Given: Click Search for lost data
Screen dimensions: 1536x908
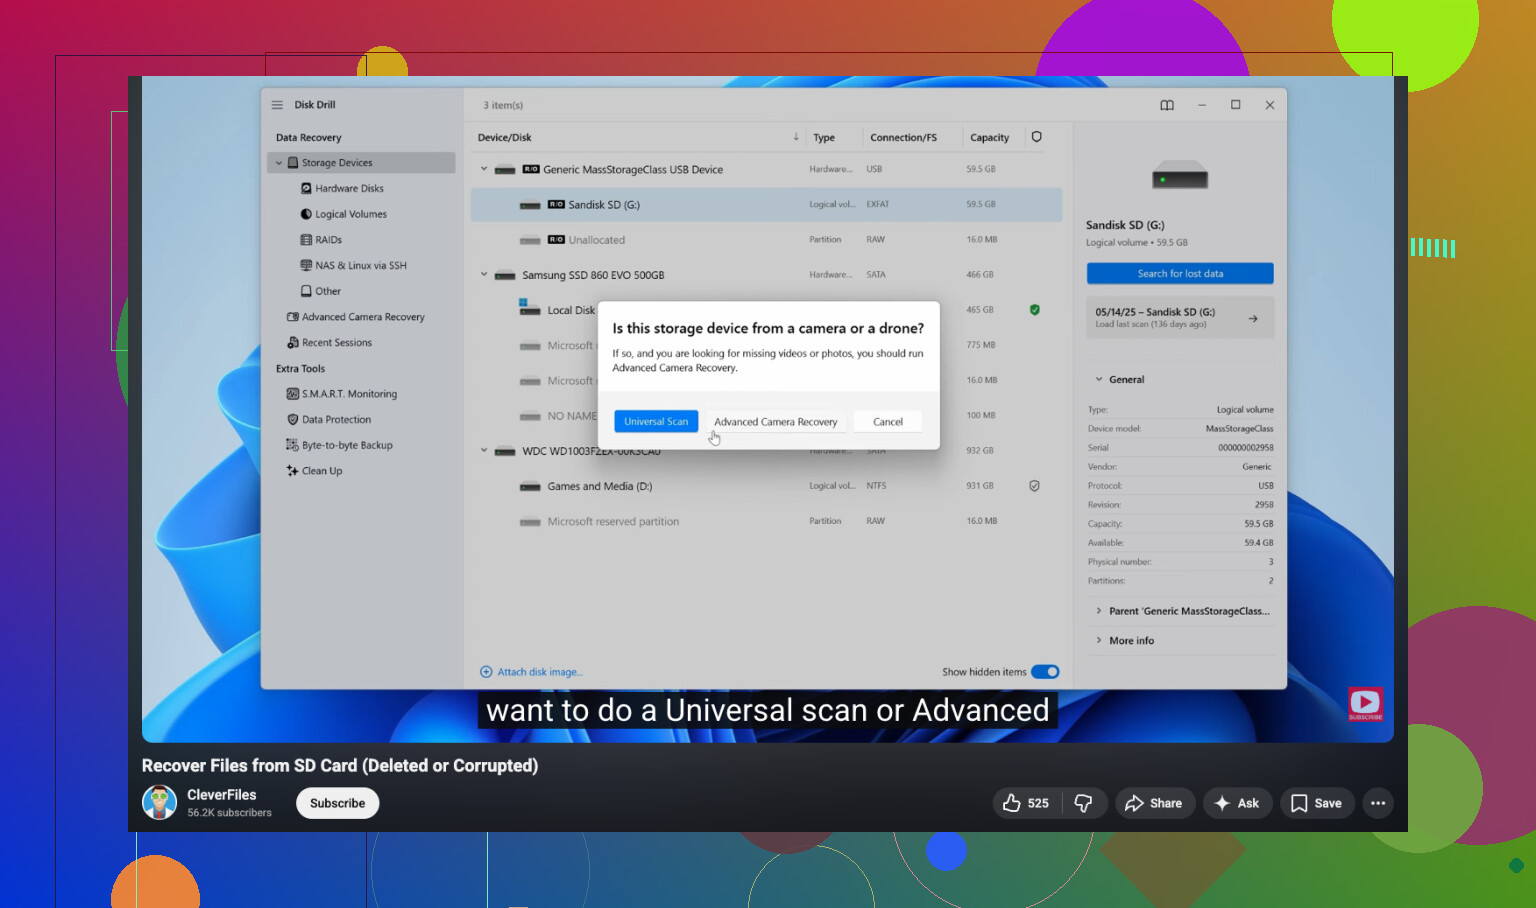Looking at the screenshot, I should pyautogui.click(x=1180, y=274).
